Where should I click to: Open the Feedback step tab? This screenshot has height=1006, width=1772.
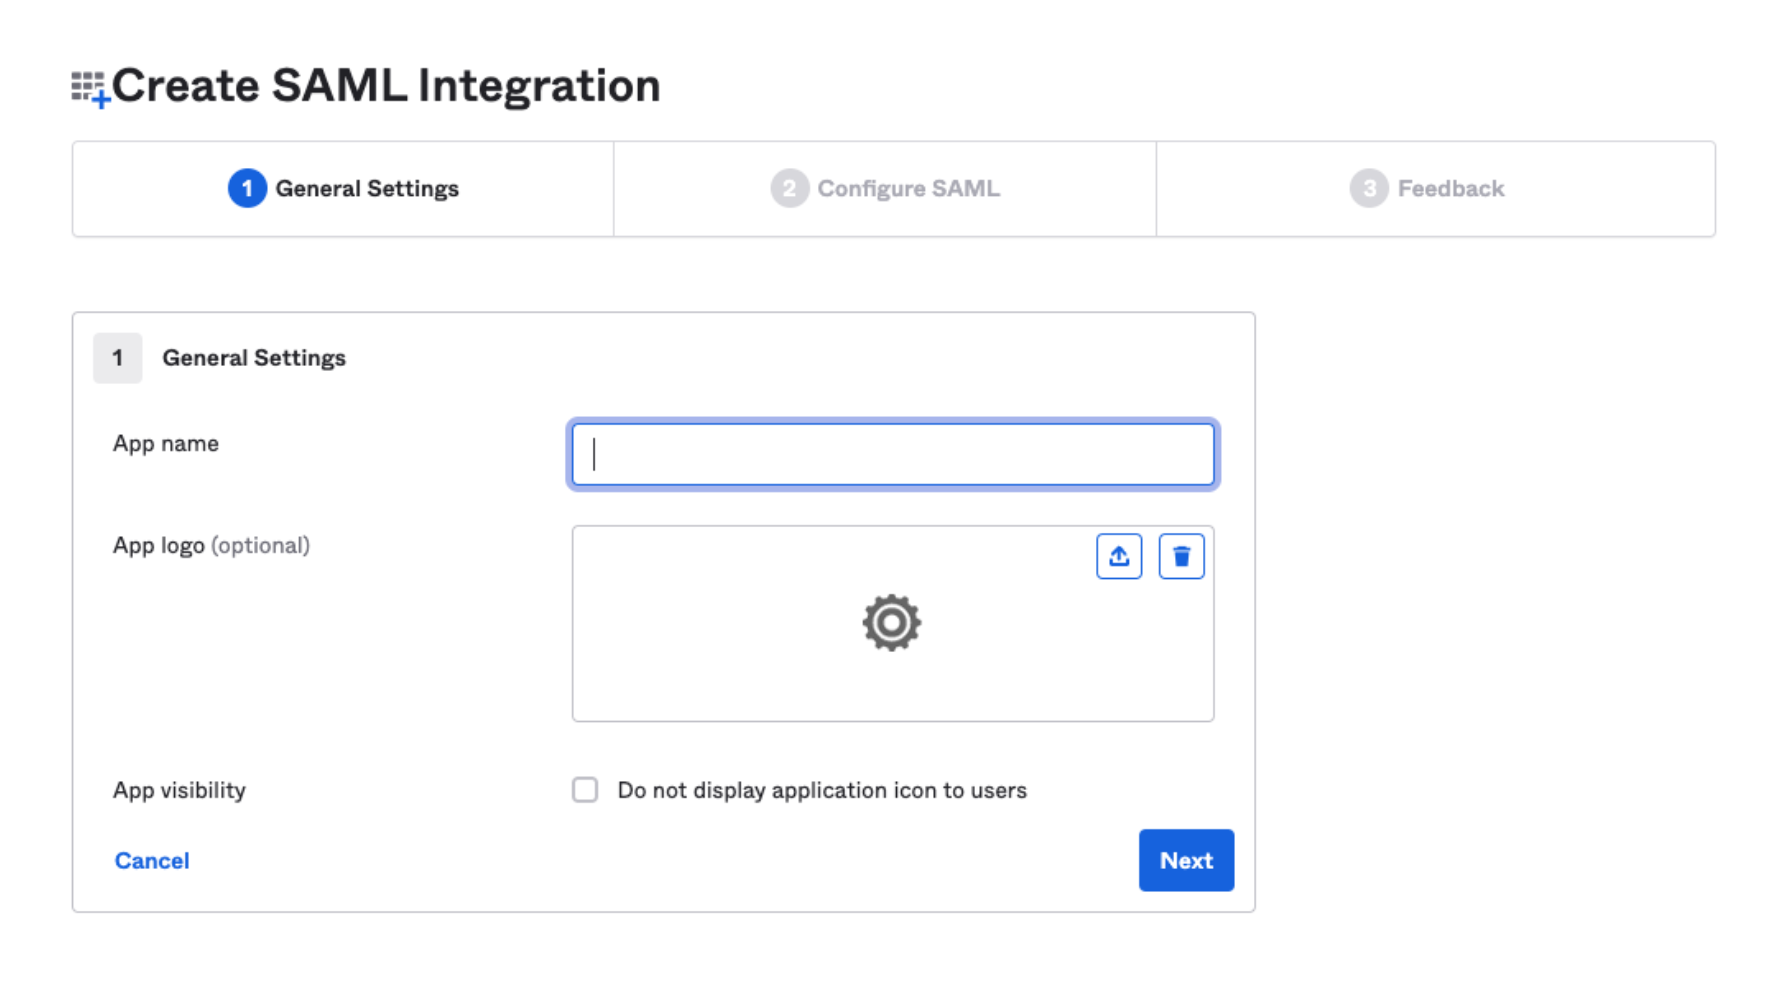(x=1450, y=188)
